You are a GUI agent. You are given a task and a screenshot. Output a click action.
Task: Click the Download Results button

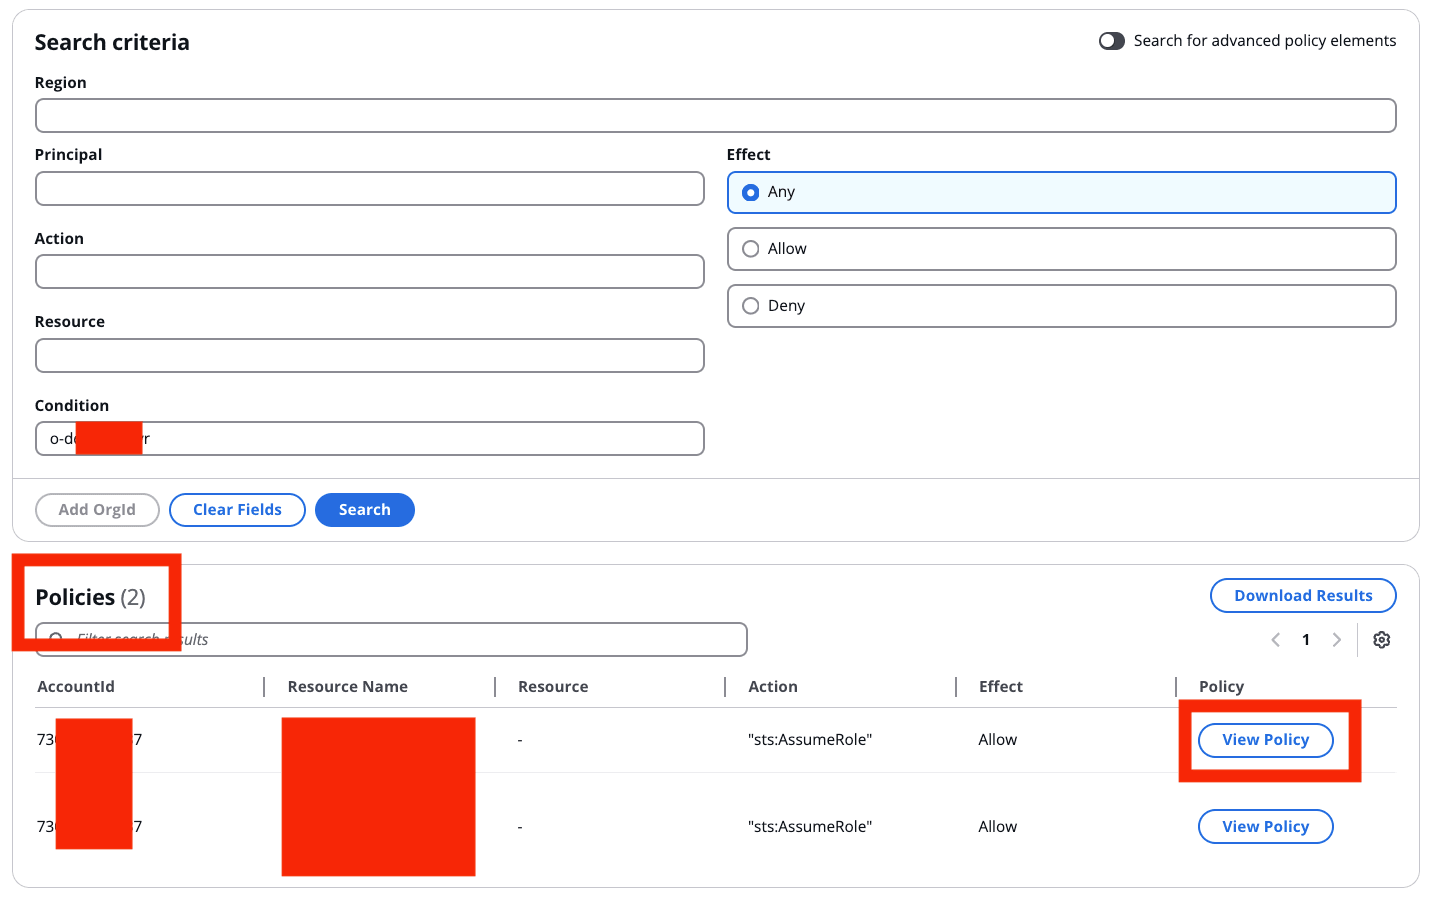[x=1303, y=596]
